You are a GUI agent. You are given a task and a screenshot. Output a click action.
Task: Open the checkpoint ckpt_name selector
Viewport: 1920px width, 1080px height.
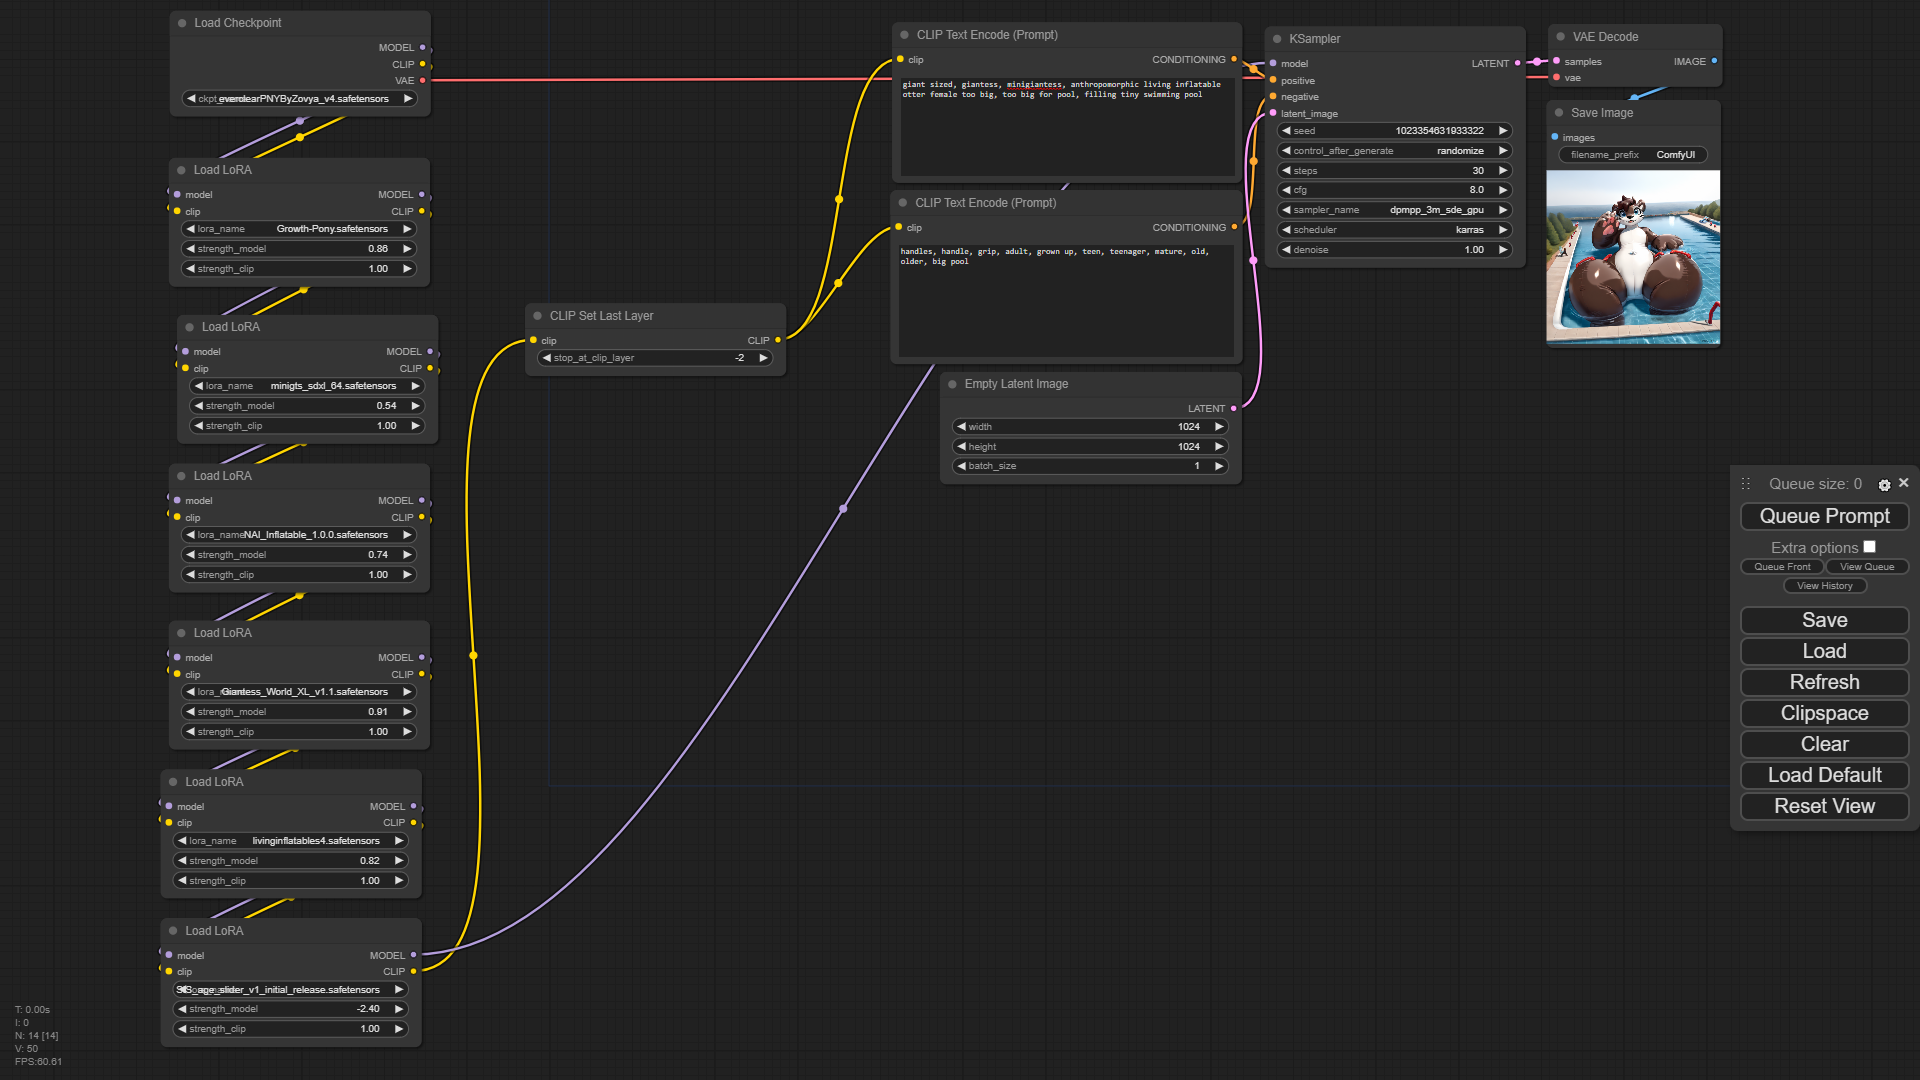tap(299, 99)
